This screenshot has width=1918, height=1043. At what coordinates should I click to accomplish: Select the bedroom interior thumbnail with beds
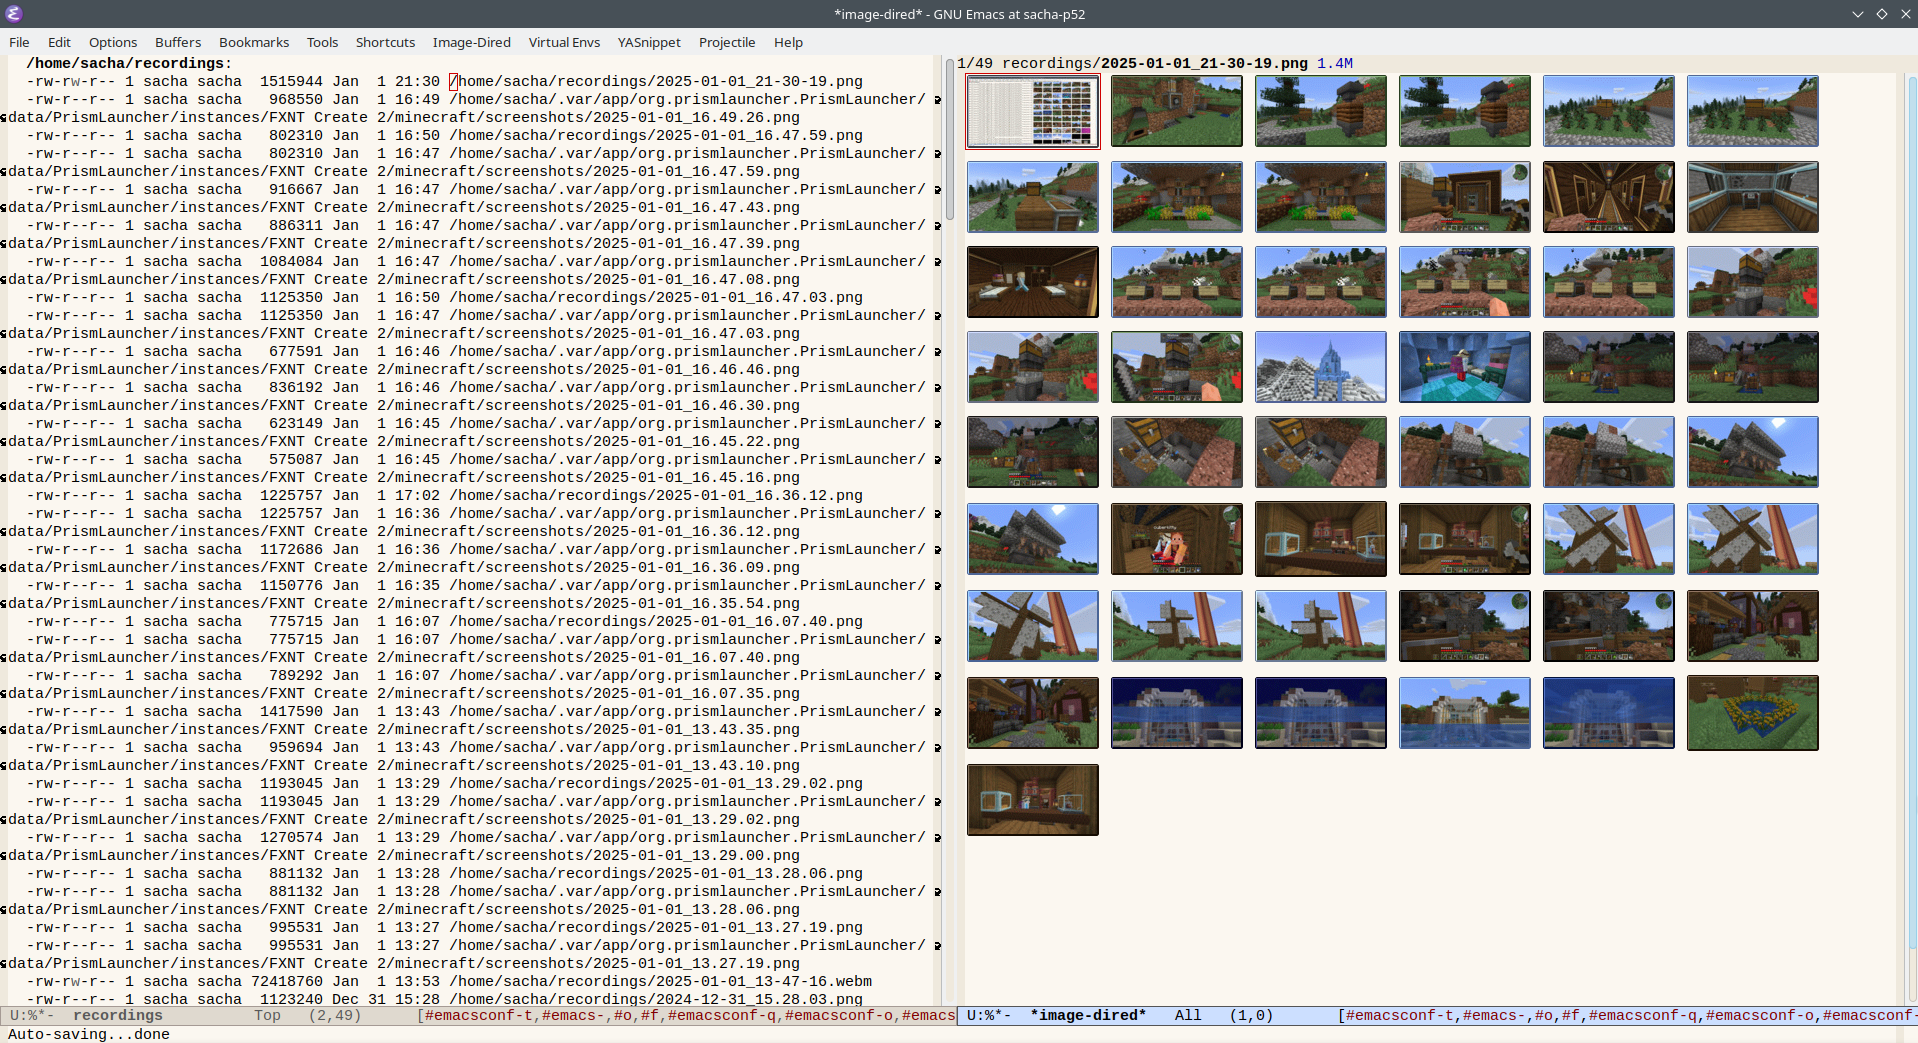coord(1033,282)
